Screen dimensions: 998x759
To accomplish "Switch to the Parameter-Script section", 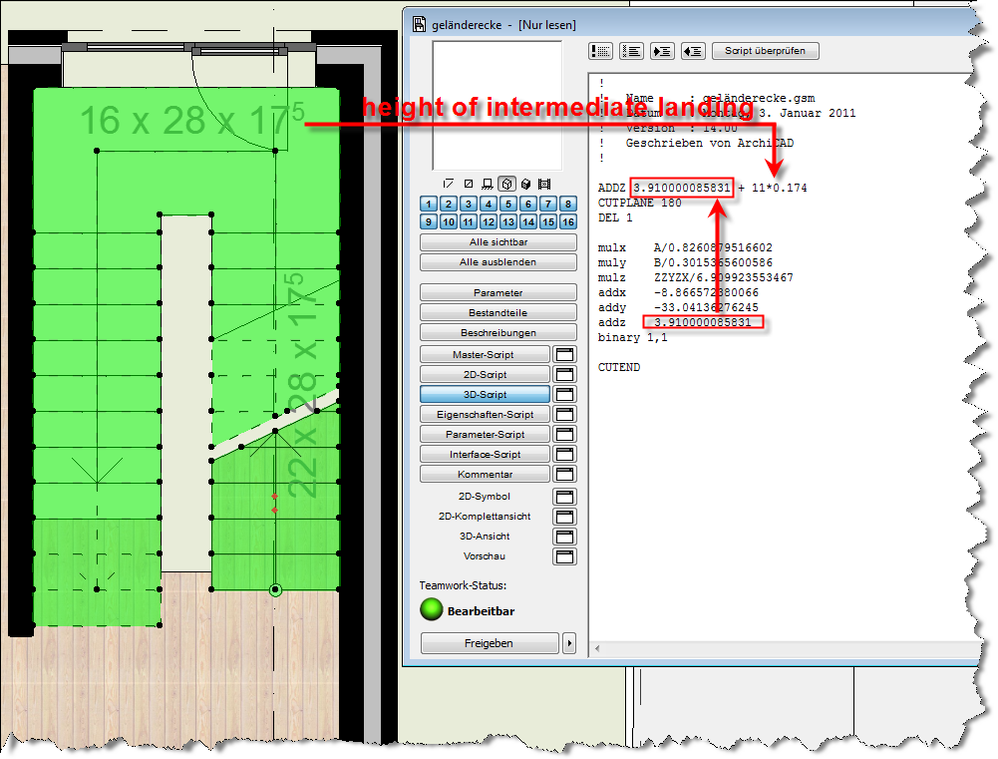I will (484, 434).
